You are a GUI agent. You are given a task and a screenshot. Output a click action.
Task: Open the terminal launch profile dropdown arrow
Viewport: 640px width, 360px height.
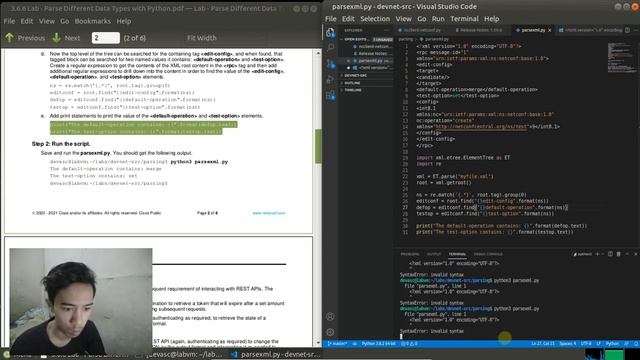point(602,254)
